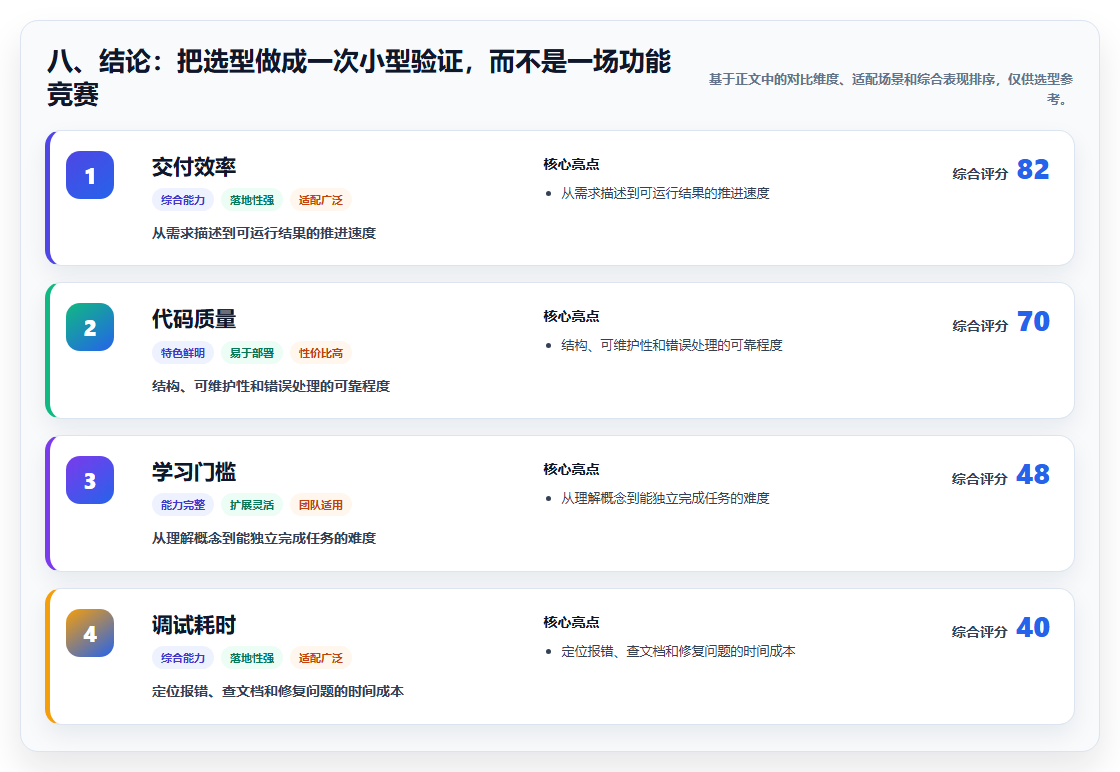Image resolution: width=1120 pixels, height=772 pixels.
Task: Click the score value 70
Action: point(1033,322)
